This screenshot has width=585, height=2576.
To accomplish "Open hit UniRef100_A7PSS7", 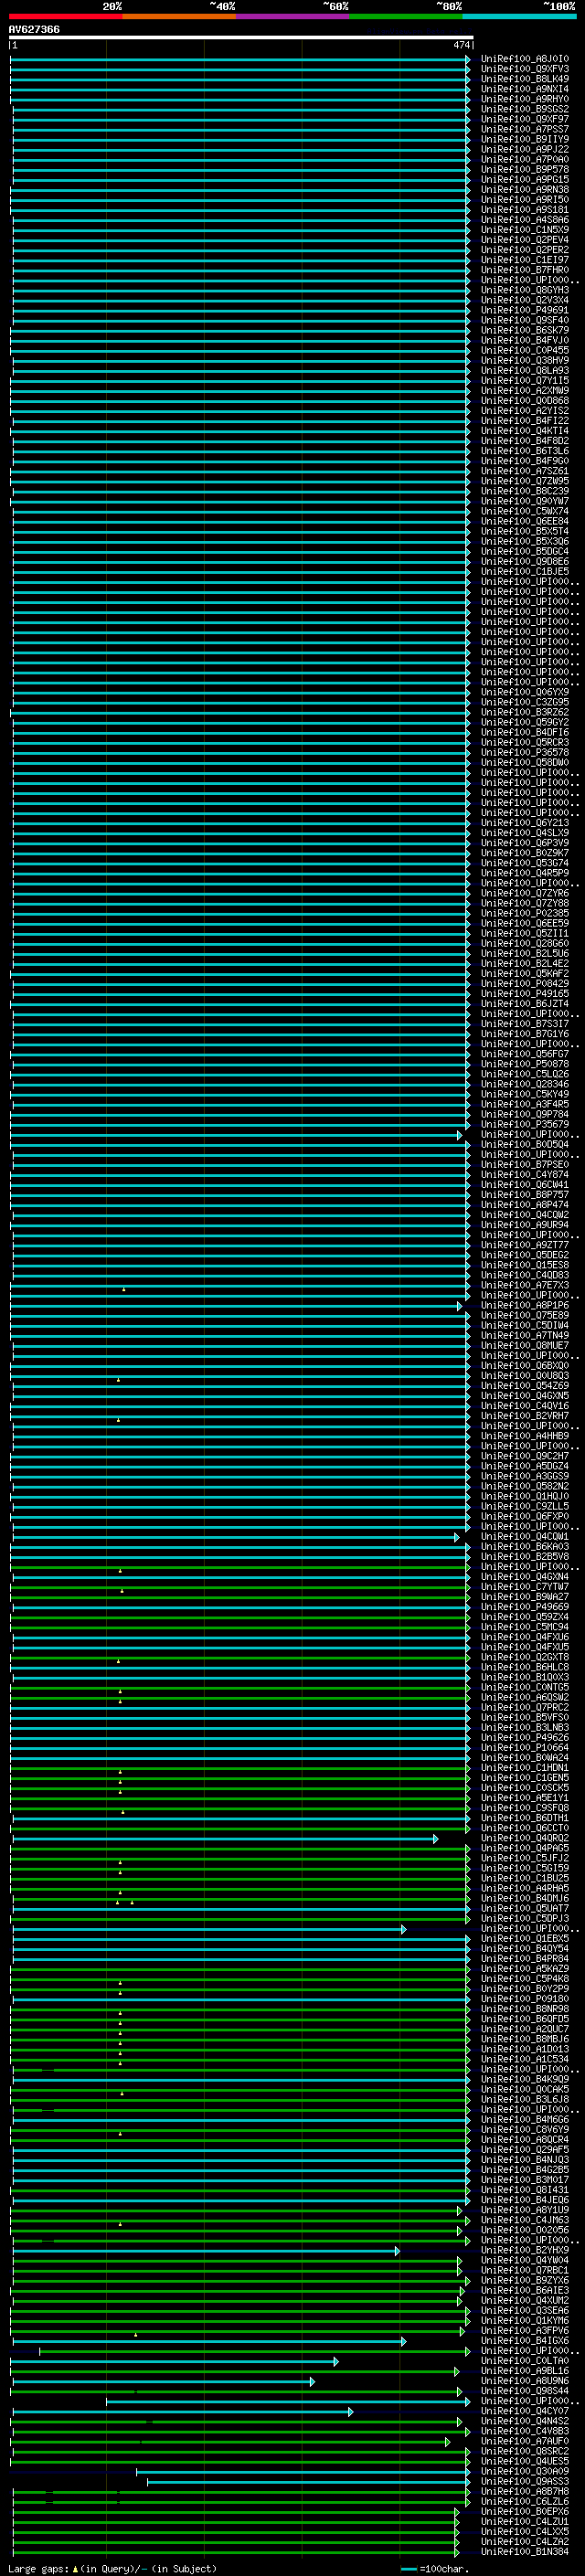I will [525, 129].
